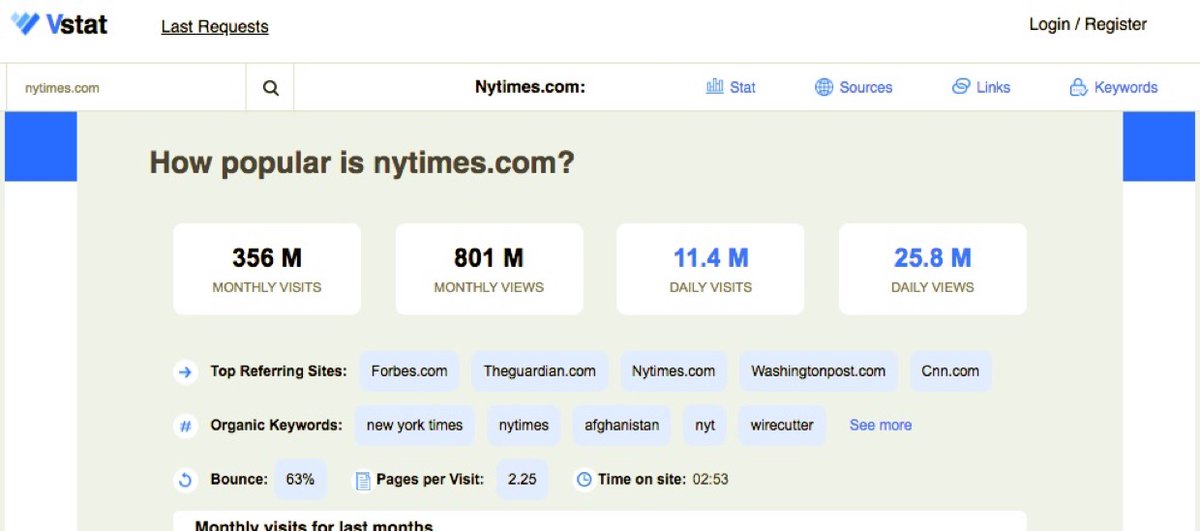The width and height of the screenshot is (1200, 531).
Task: Click the hash icon beside Organic Keywords
Action: point(185,426)
